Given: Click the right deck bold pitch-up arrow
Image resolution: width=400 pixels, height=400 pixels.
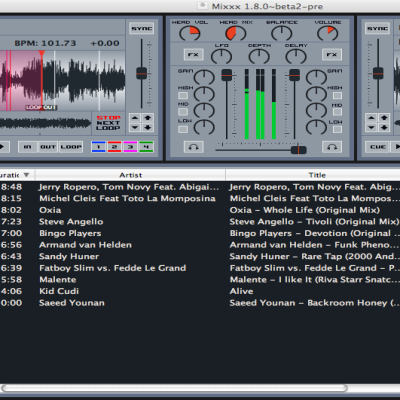Looking at the screenshot, I should click(x=384, y=118).
